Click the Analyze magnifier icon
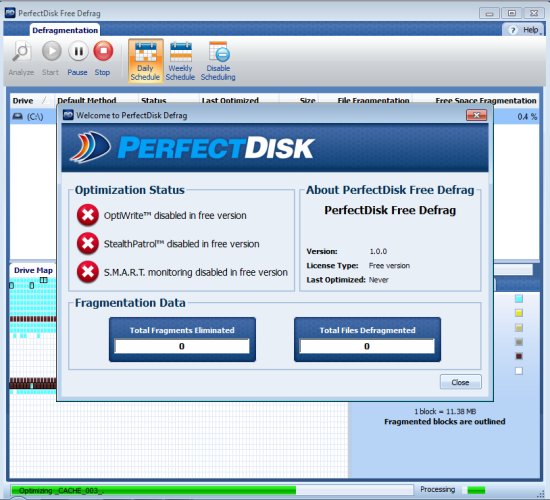 point(21,52)
